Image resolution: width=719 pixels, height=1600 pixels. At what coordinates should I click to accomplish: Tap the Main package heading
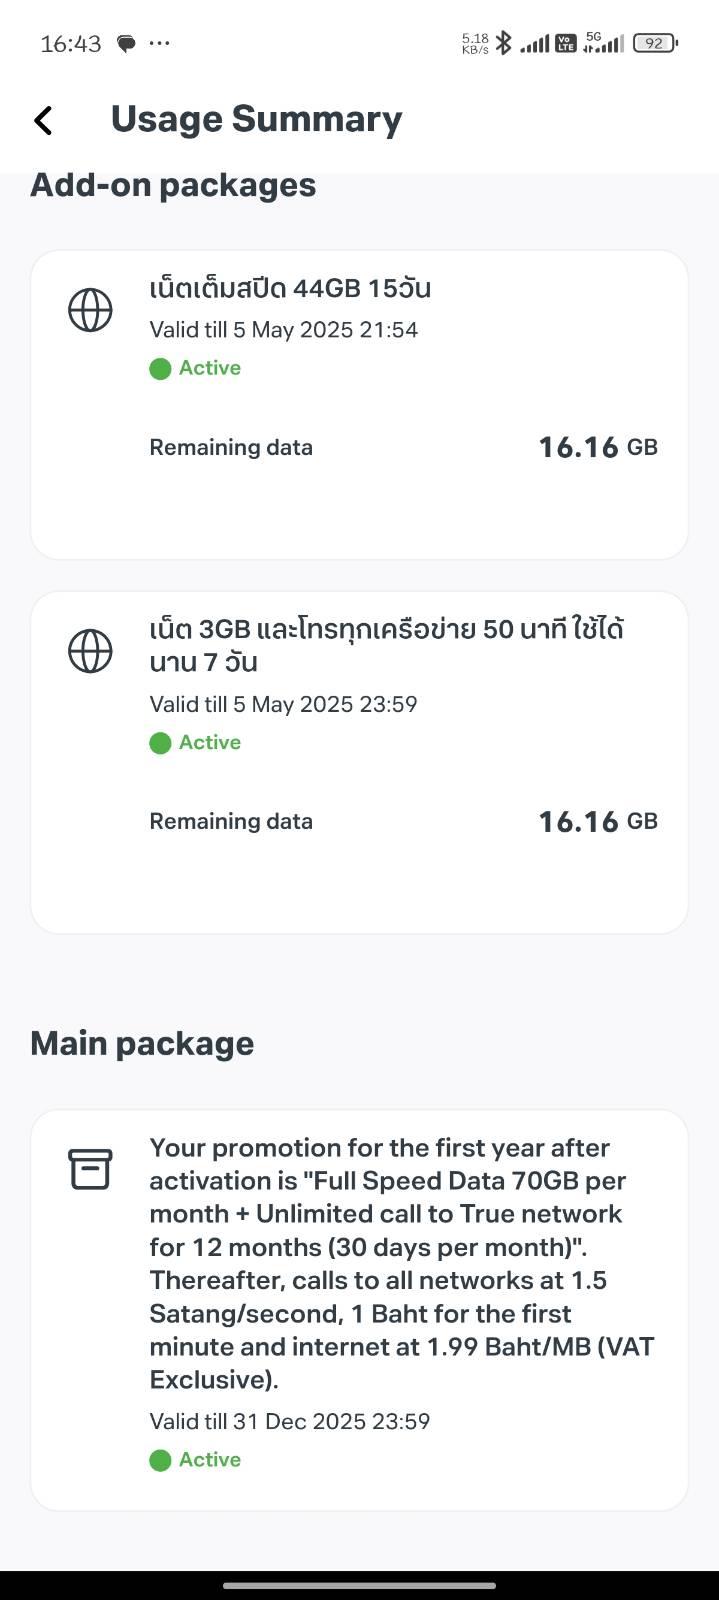click(142, 1043)
